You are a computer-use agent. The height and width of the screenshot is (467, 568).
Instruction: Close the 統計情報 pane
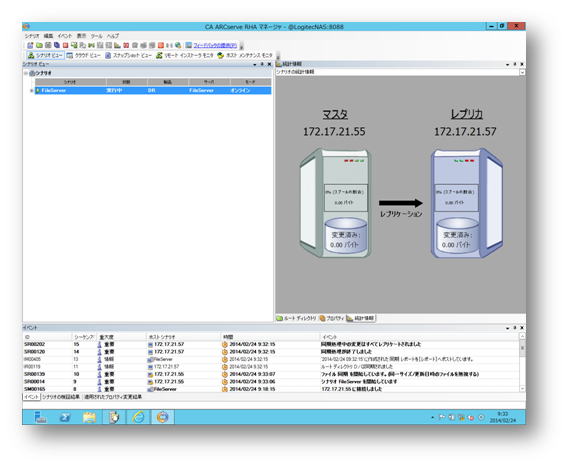pyautogui.click(x=522, y=64)
